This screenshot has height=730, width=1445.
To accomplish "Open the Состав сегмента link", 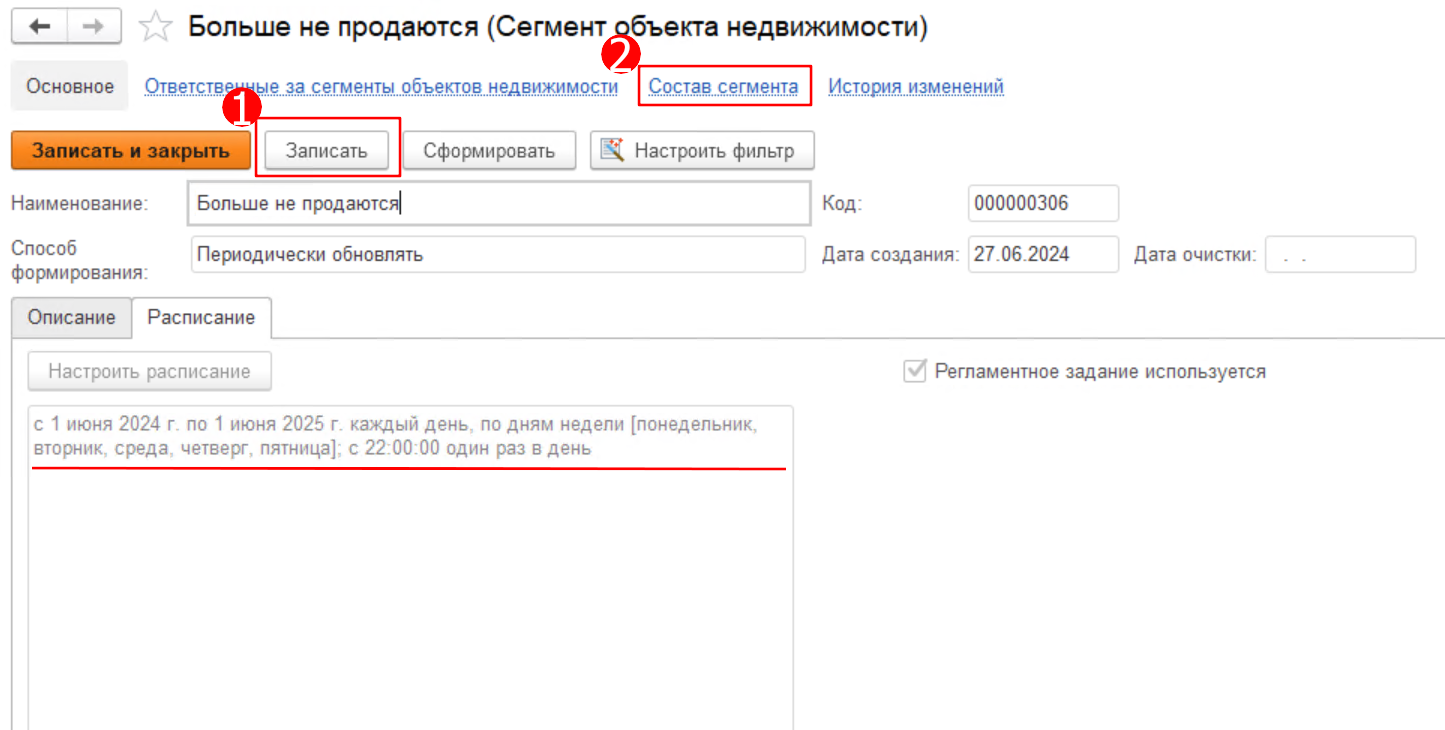I will coord(723,87).
